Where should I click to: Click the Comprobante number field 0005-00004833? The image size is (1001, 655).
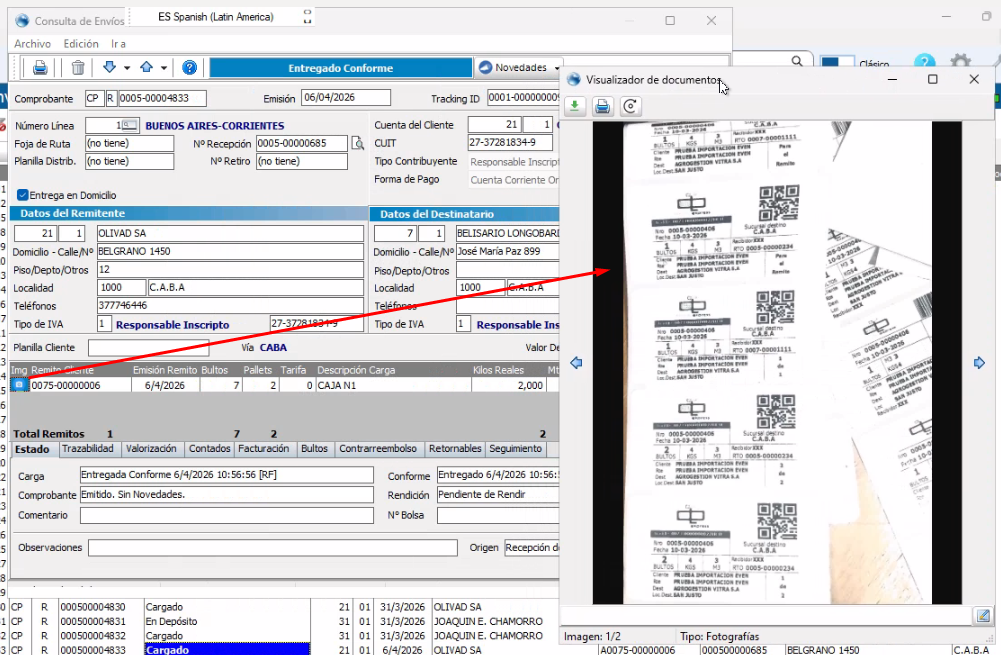pos(162,98)
